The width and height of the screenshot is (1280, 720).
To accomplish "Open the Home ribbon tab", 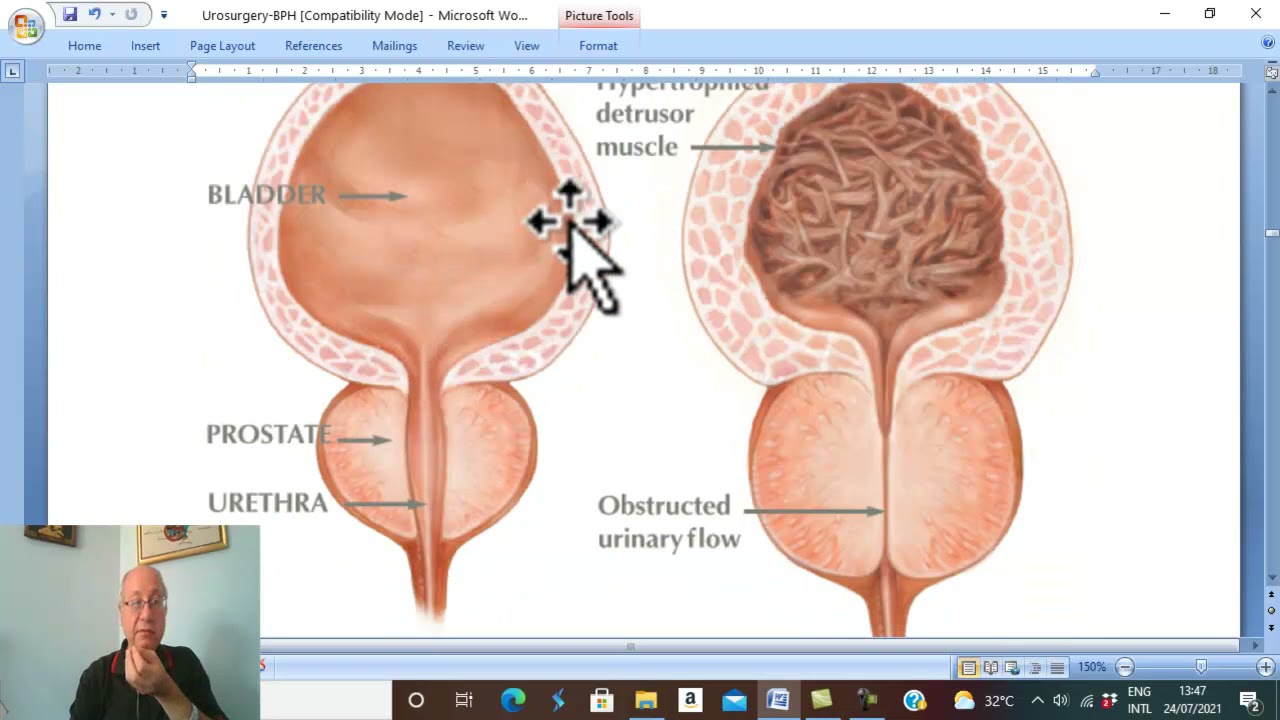I will coord(84,46).
